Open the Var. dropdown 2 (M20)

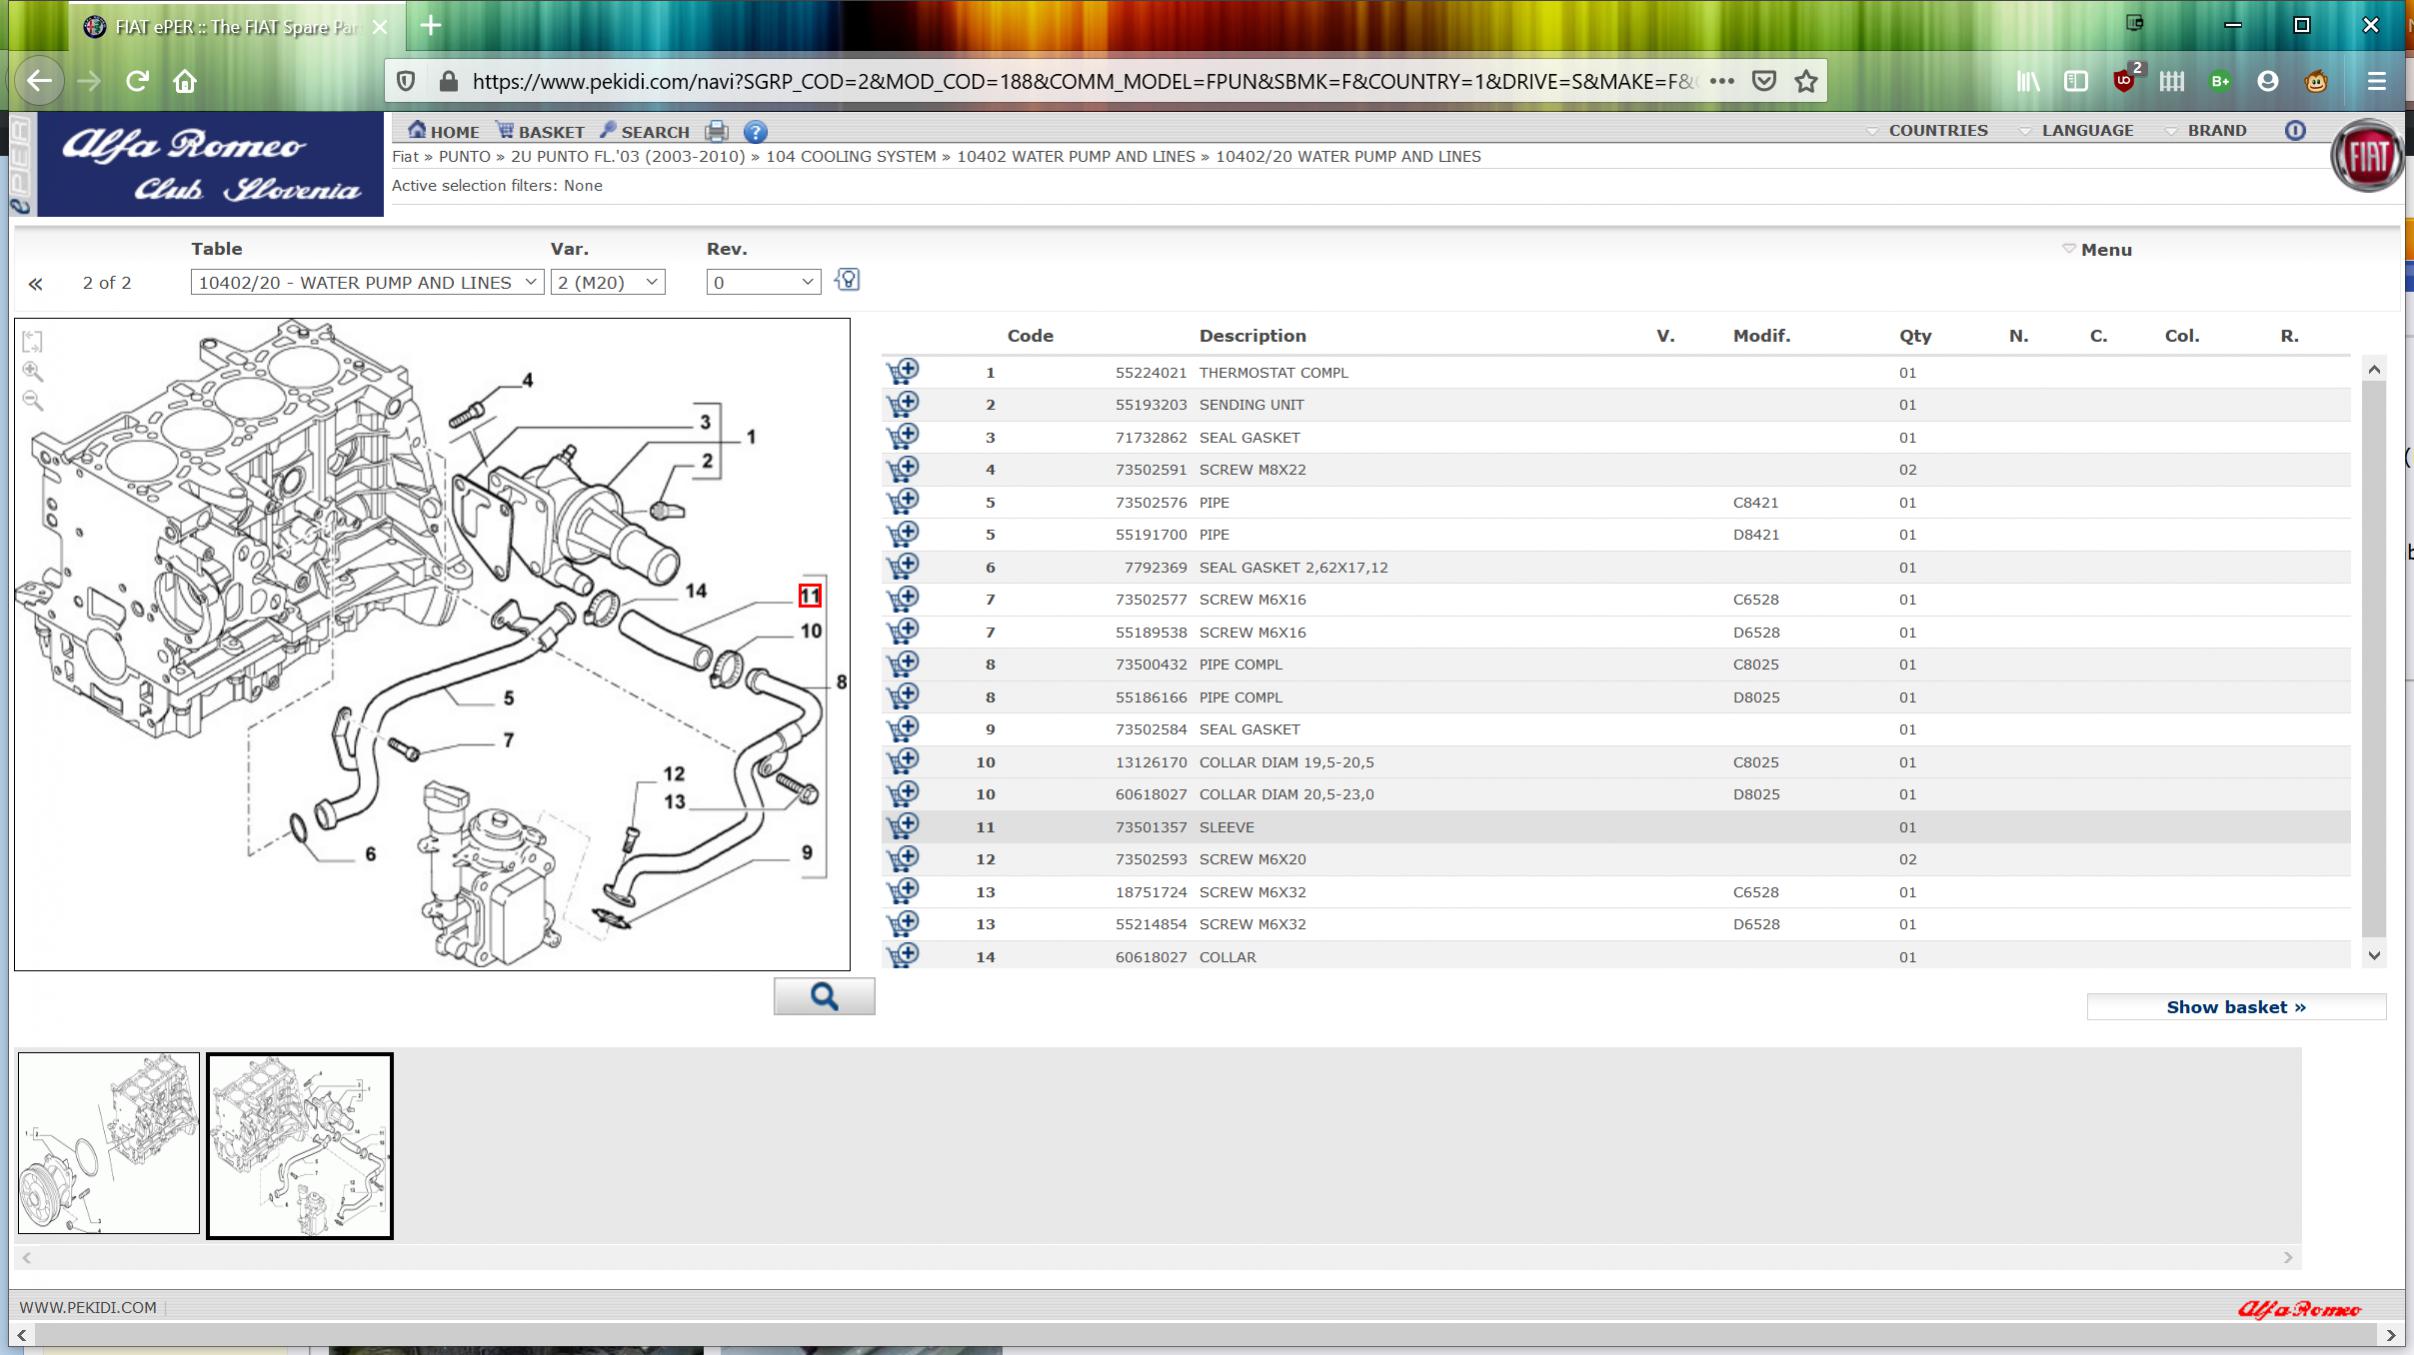(x=608, y=282)
